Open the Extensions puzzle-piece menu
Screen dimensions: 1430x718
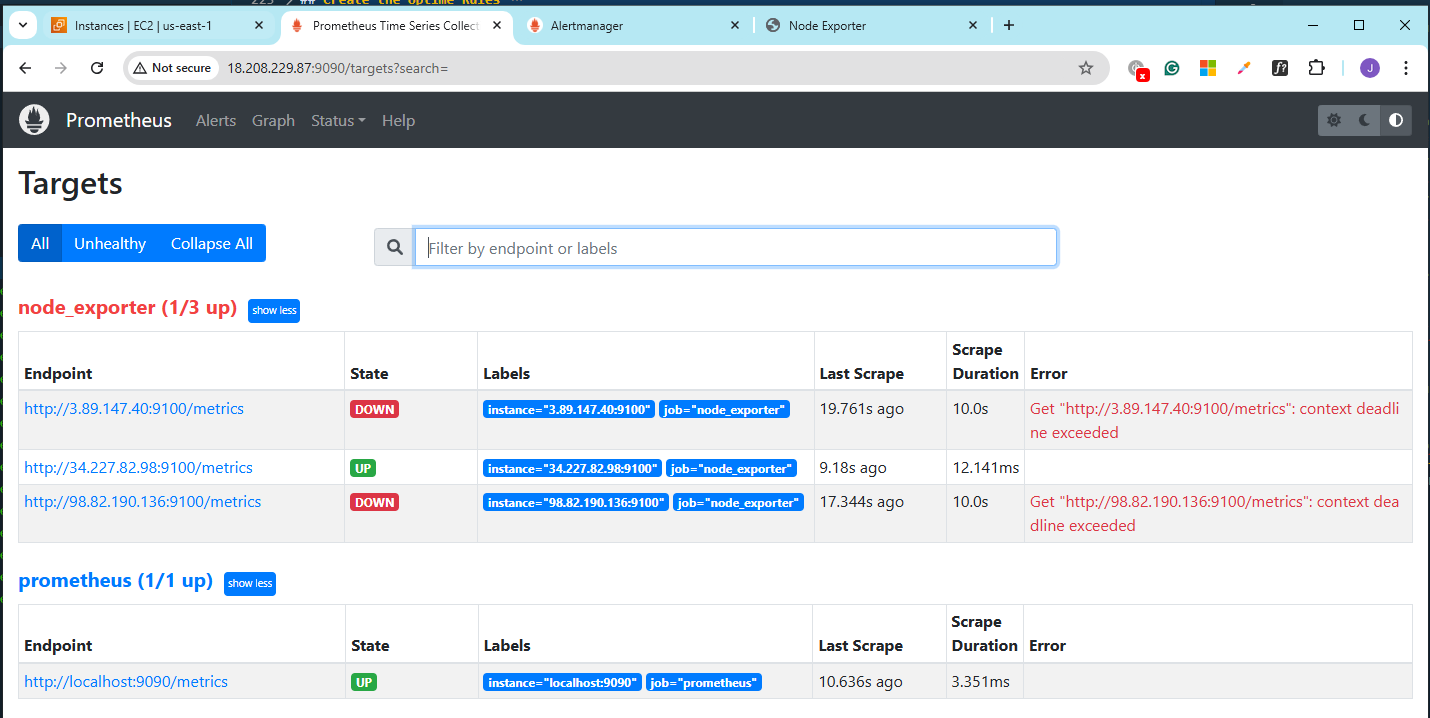pos(1316,68)
